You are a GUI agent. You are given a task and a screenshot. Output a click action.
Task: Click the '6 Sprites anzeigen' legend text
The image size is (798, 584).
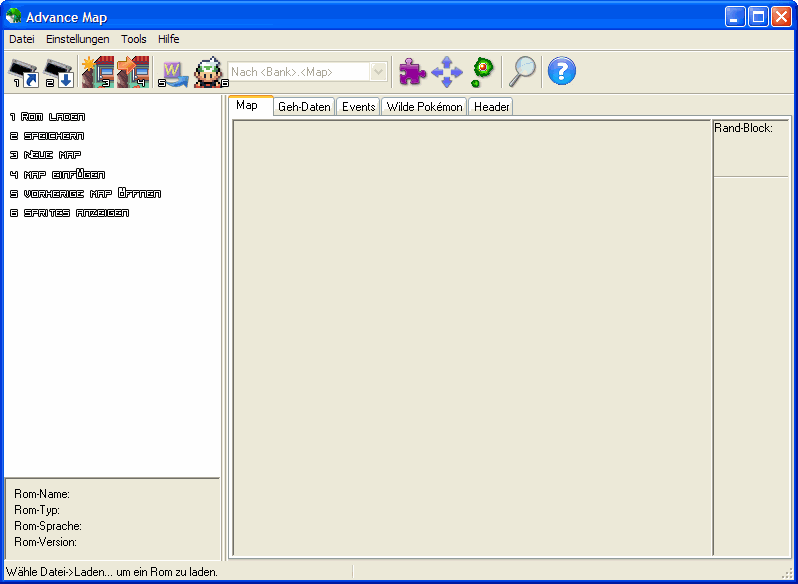tap(69, 213)
